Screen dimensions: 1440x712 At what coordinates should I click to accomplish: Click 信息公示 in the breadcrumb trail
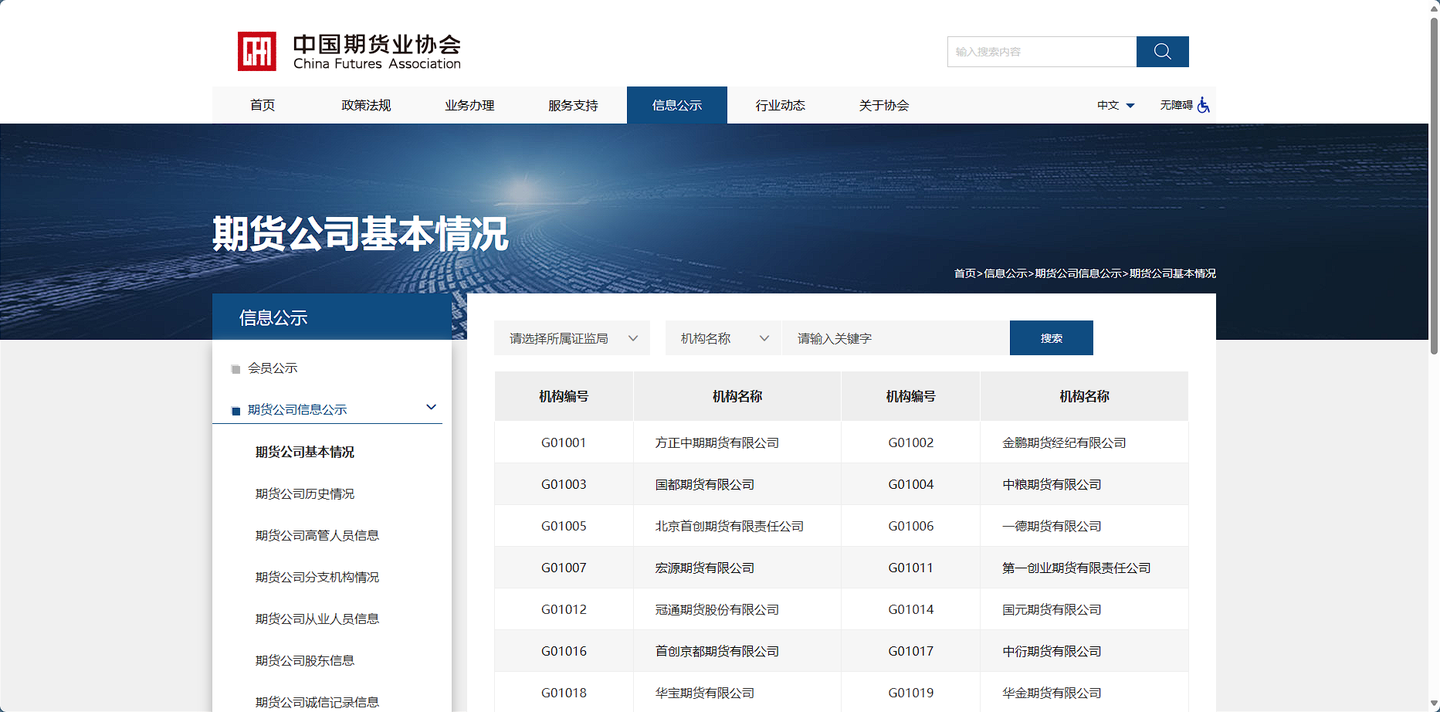1005,273
